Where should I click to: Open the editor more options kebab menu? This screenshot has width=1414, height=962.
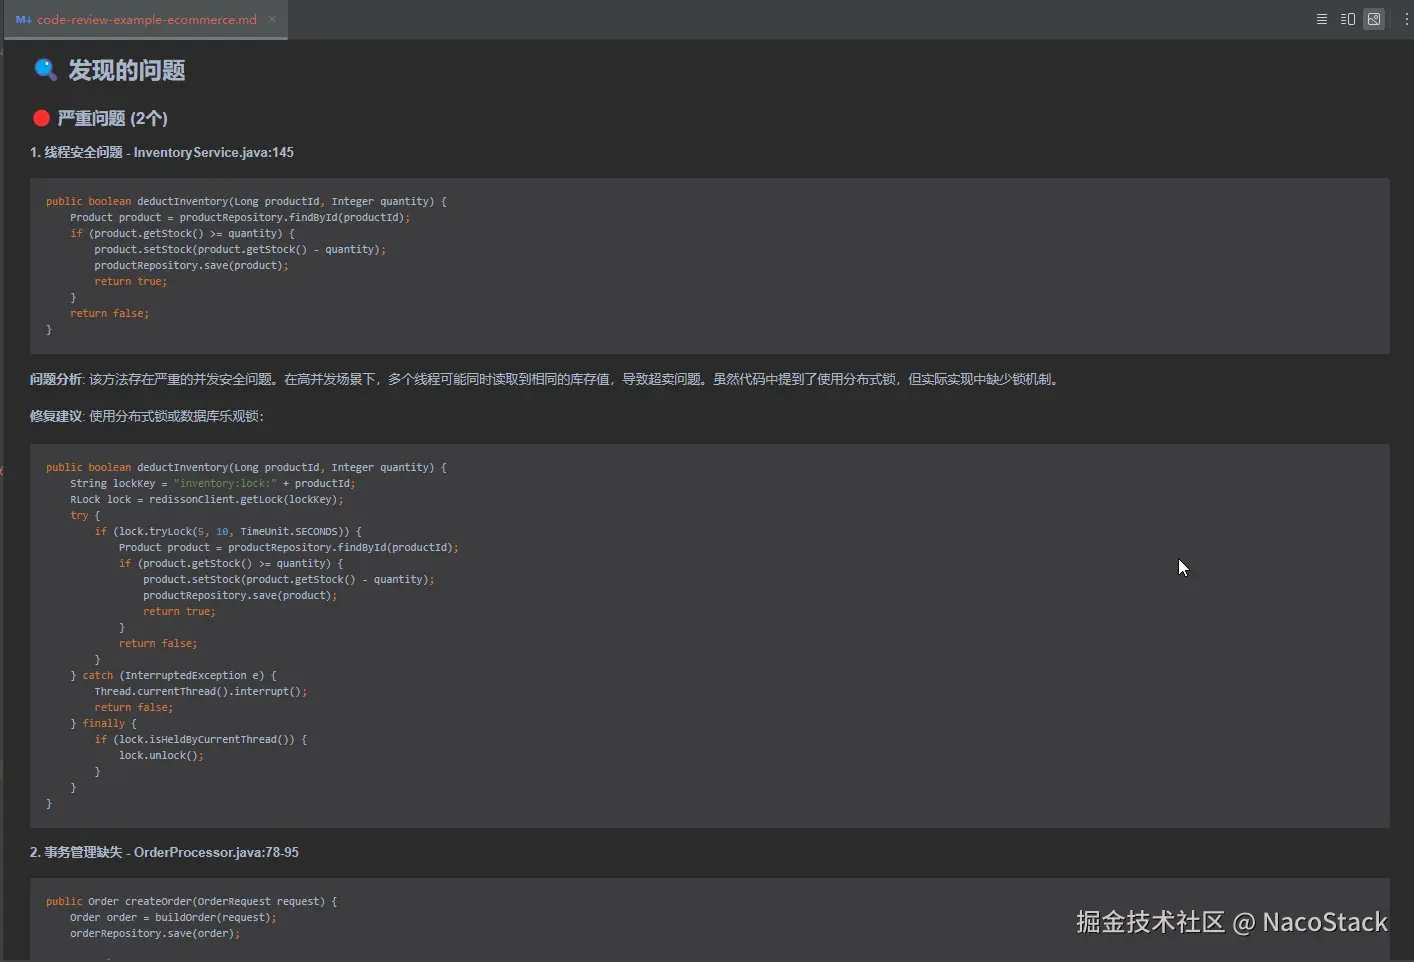point(1406,19)
